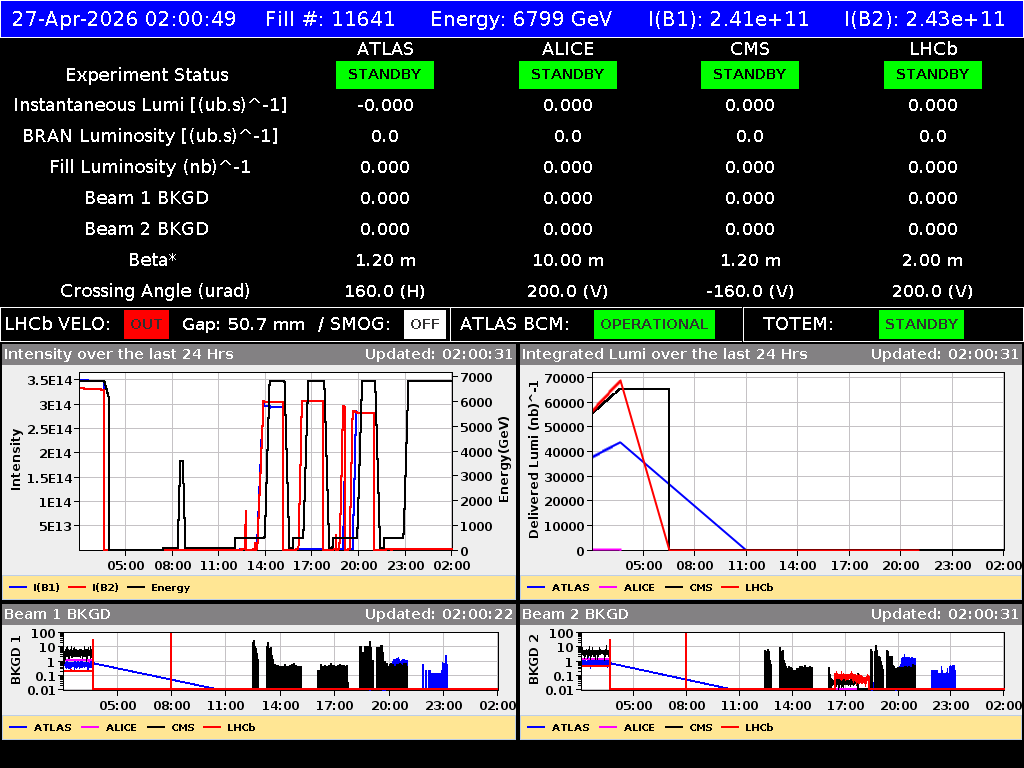
Task: Click the CMS column header
Action: 750,49
